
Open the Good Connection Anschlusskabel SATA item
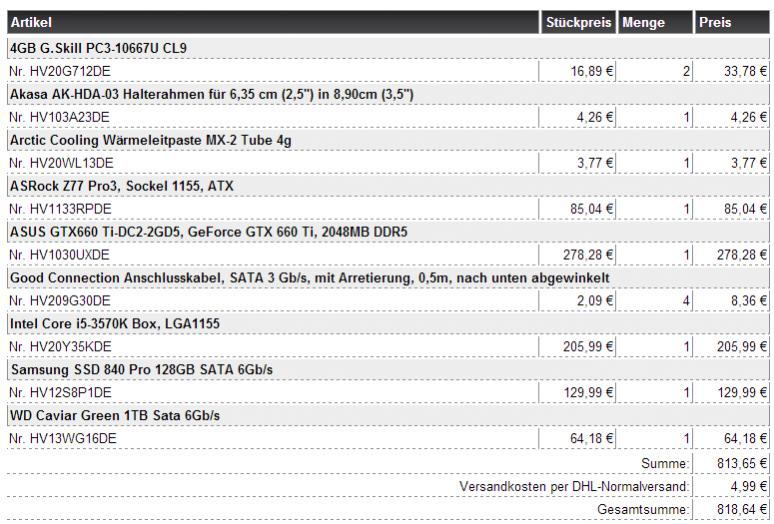310,277
